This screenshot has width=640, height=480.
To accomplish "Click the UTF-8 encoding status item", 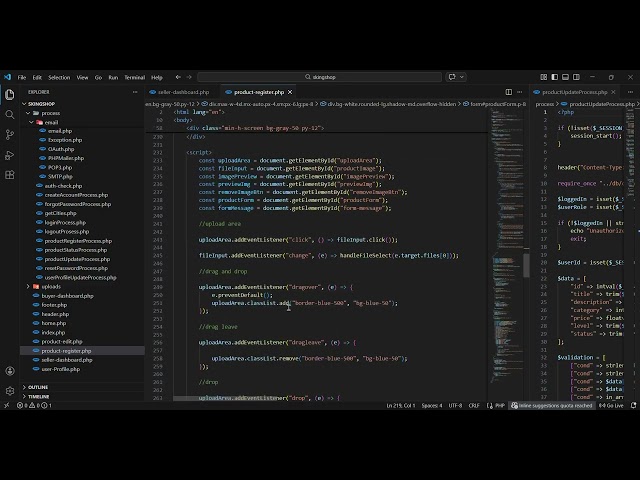I will click(455, 405).
